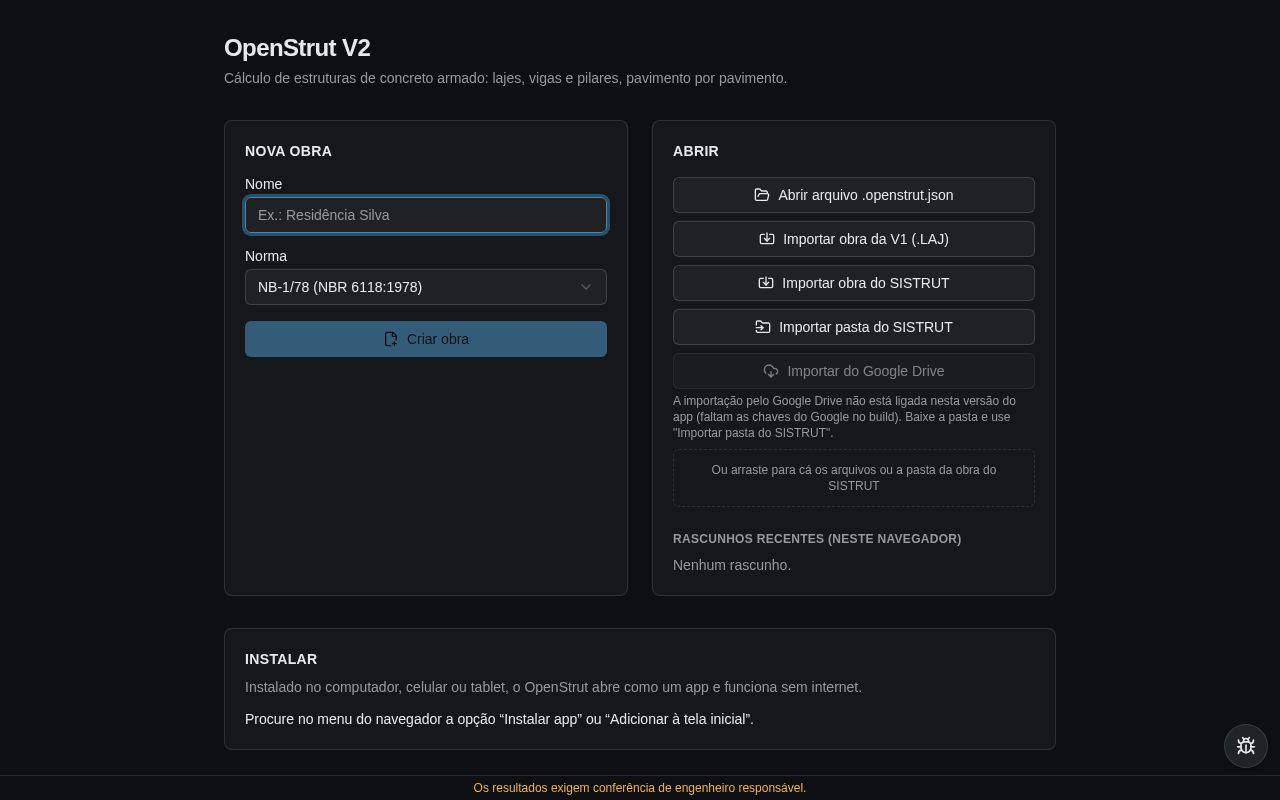The image size is (1280, 800).
Task: Click the OpenStrut V2 title
Action: pyautogui.click(x=297, y=48)
